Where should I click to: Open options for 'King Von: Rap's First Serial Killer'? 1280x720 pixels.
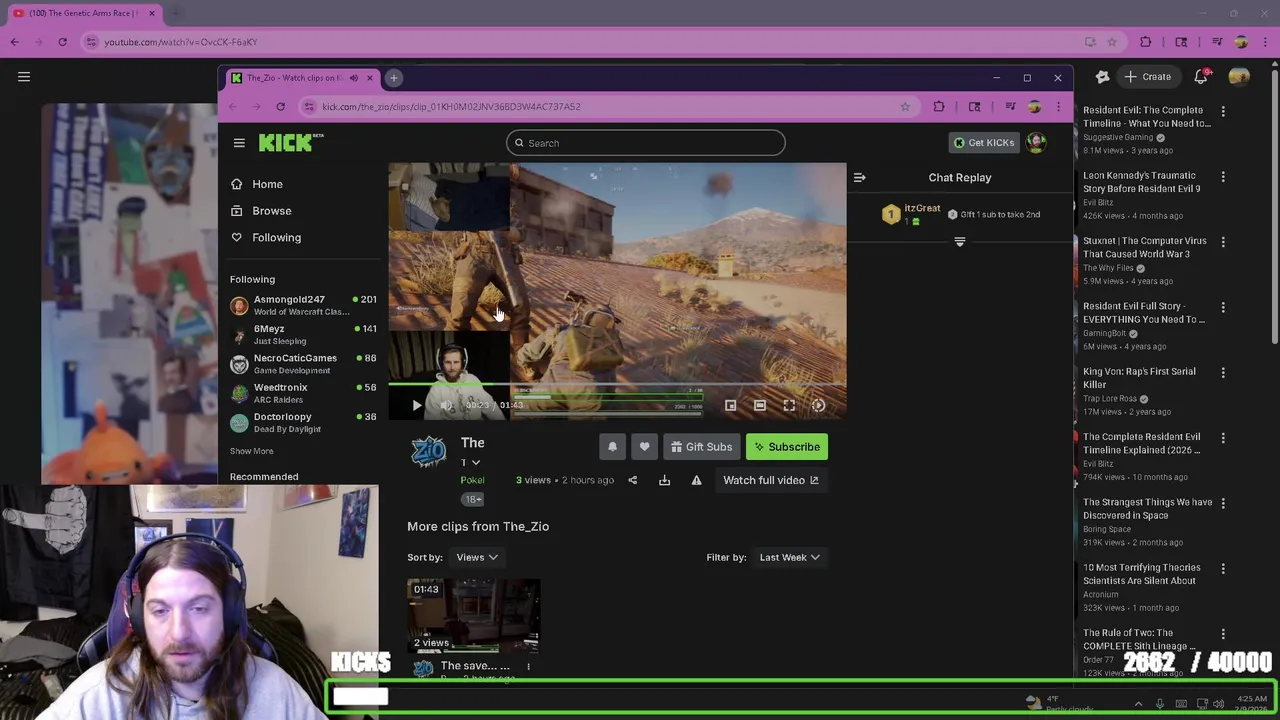1223,372
